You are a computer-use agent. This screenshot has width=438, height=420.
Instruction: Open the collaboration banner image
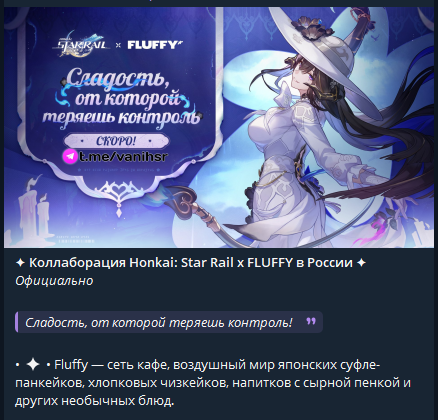(219, 127)
